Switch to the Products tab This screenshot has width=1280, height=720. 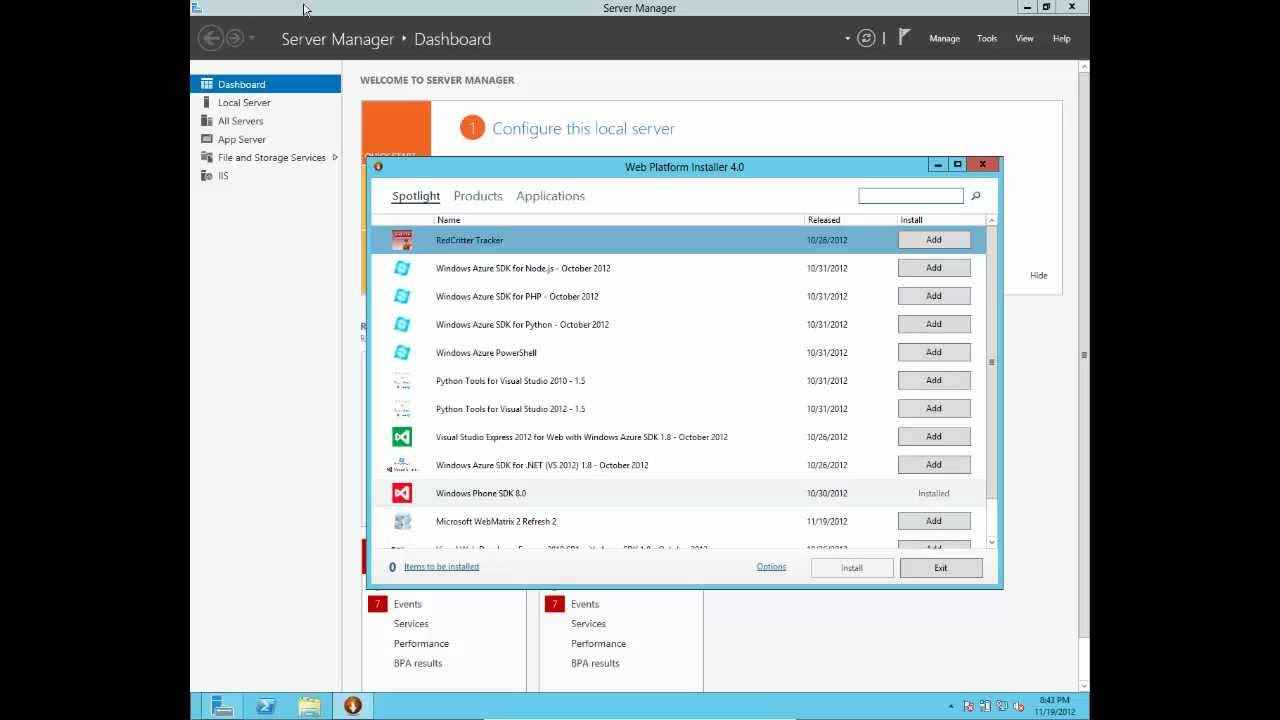tap(478, 196)
